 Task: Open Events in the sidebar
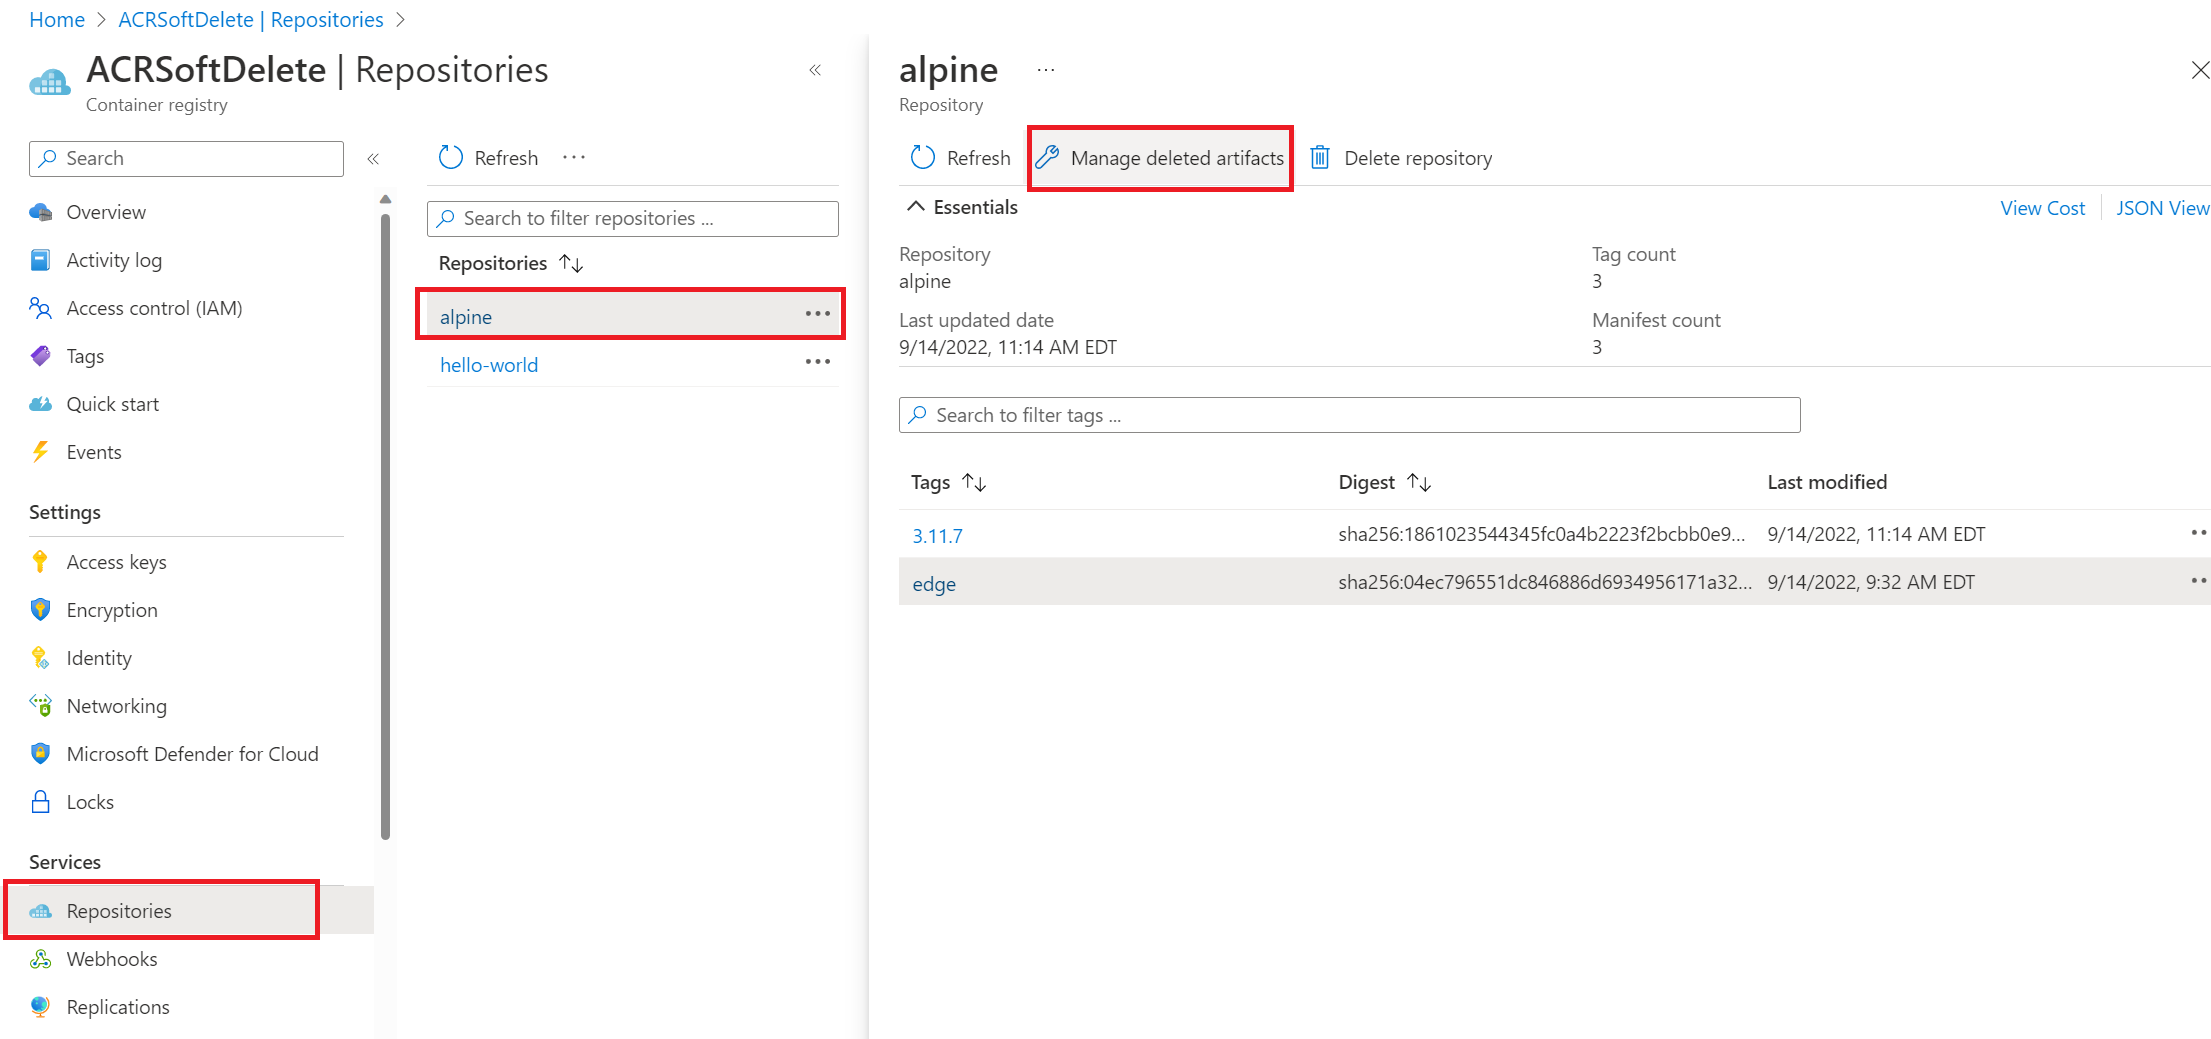tap(94, 452)
